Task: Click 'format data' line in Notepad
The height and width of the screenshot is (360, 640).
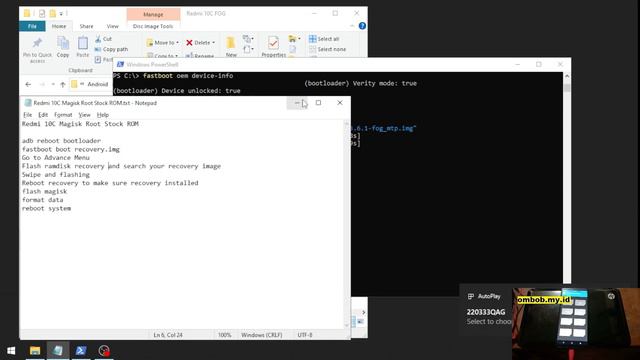Action: [x=42, y=200]
